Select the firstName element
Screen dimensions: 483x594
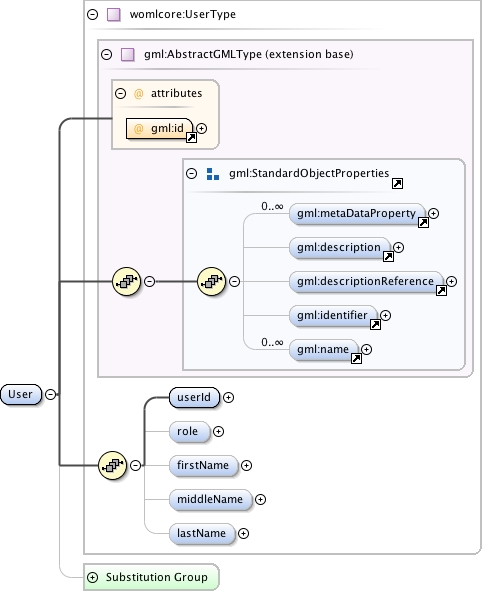(x=203, y=466)
